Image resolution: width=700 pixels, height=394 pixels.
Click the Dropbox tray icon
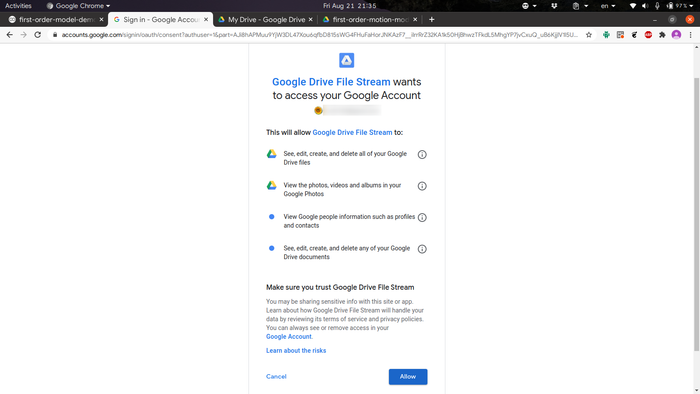pyautogui.click(x=554, y=6)
